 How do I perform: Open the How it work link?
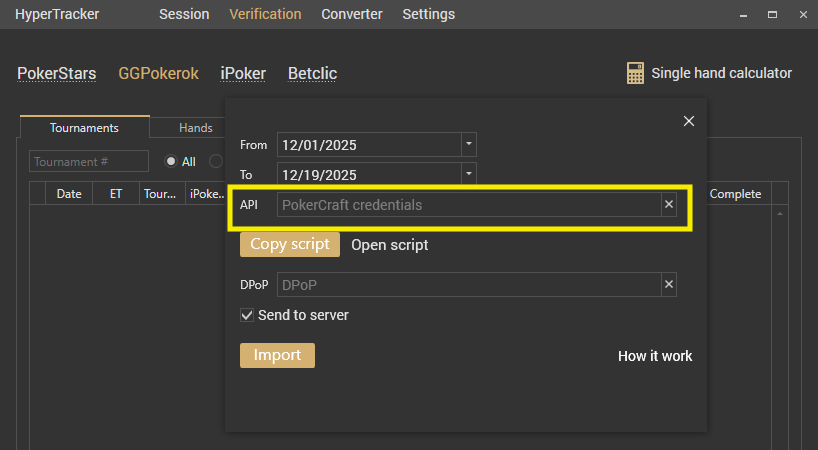coord(655,356)
